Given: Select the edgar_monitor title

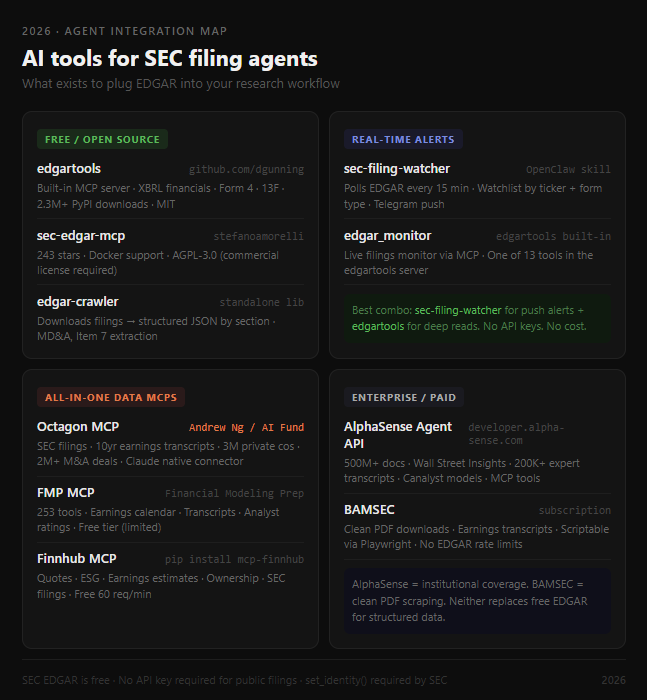Looking at the screenshot, I should 388,236.
